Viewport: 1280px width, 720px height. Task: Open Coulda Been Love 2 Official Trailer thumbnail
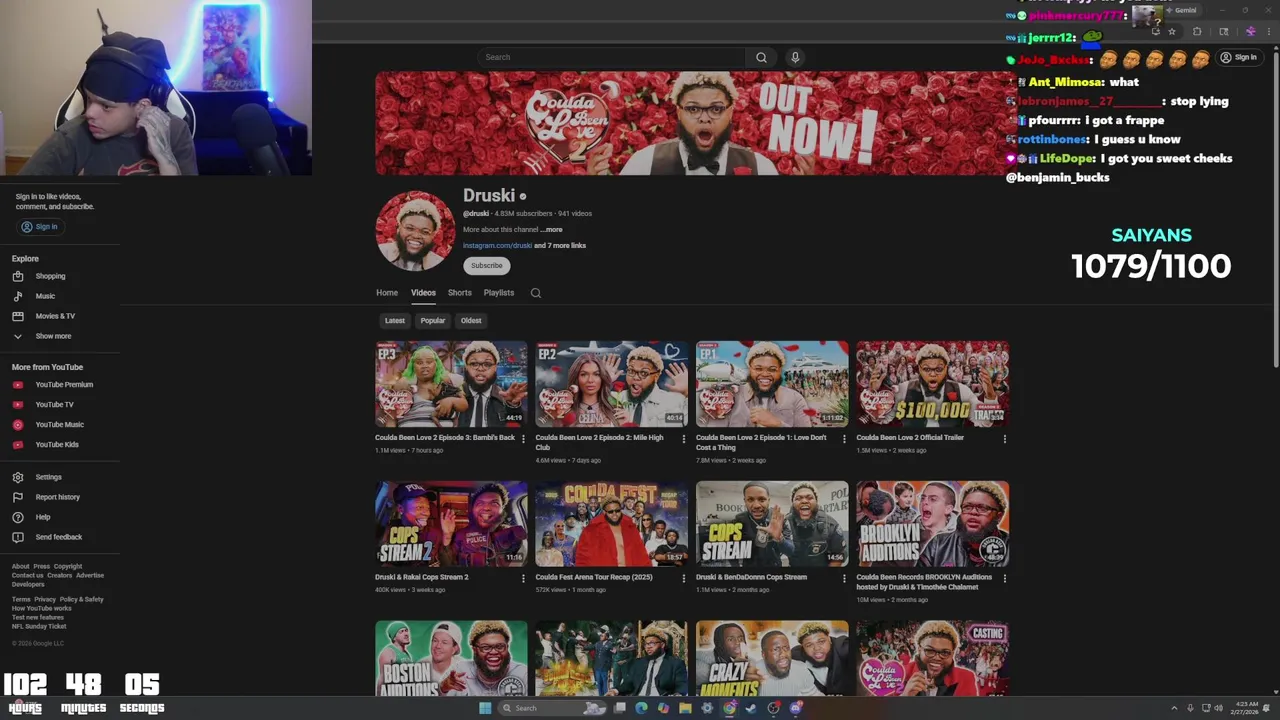point(932,384)
